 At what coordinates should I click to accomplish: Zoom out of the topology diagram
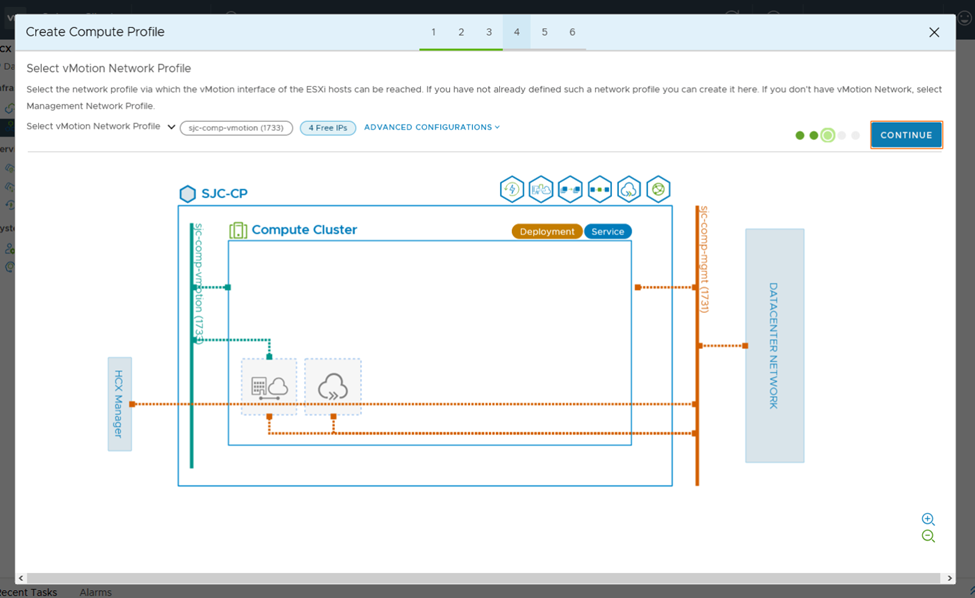click(928, 537)
